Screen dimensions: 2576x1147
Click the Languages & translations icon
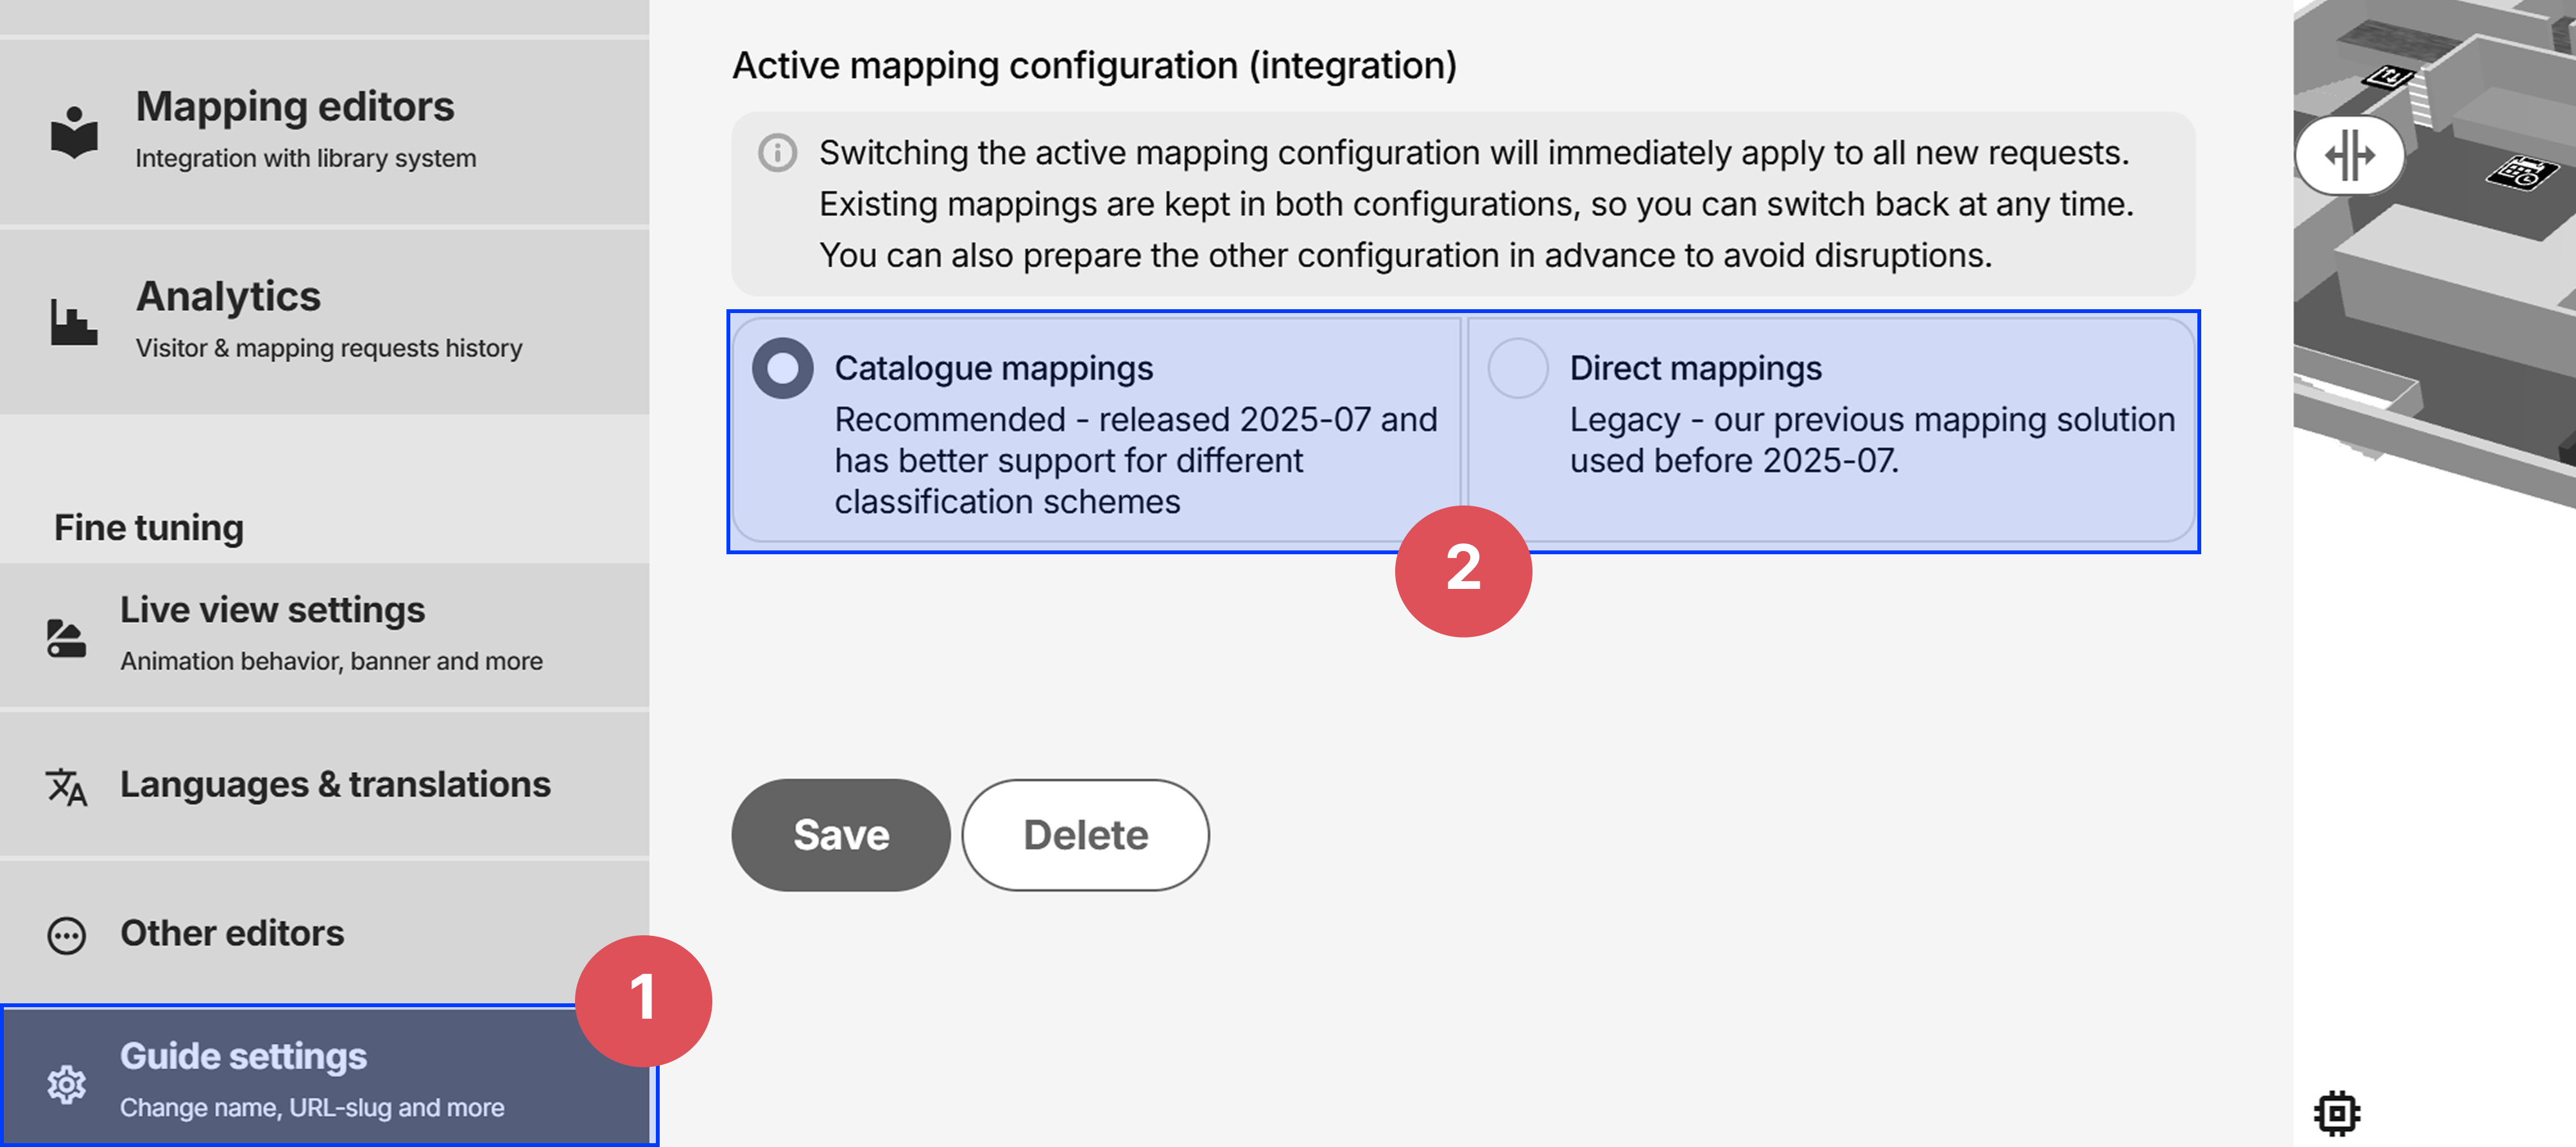point(65,786)
